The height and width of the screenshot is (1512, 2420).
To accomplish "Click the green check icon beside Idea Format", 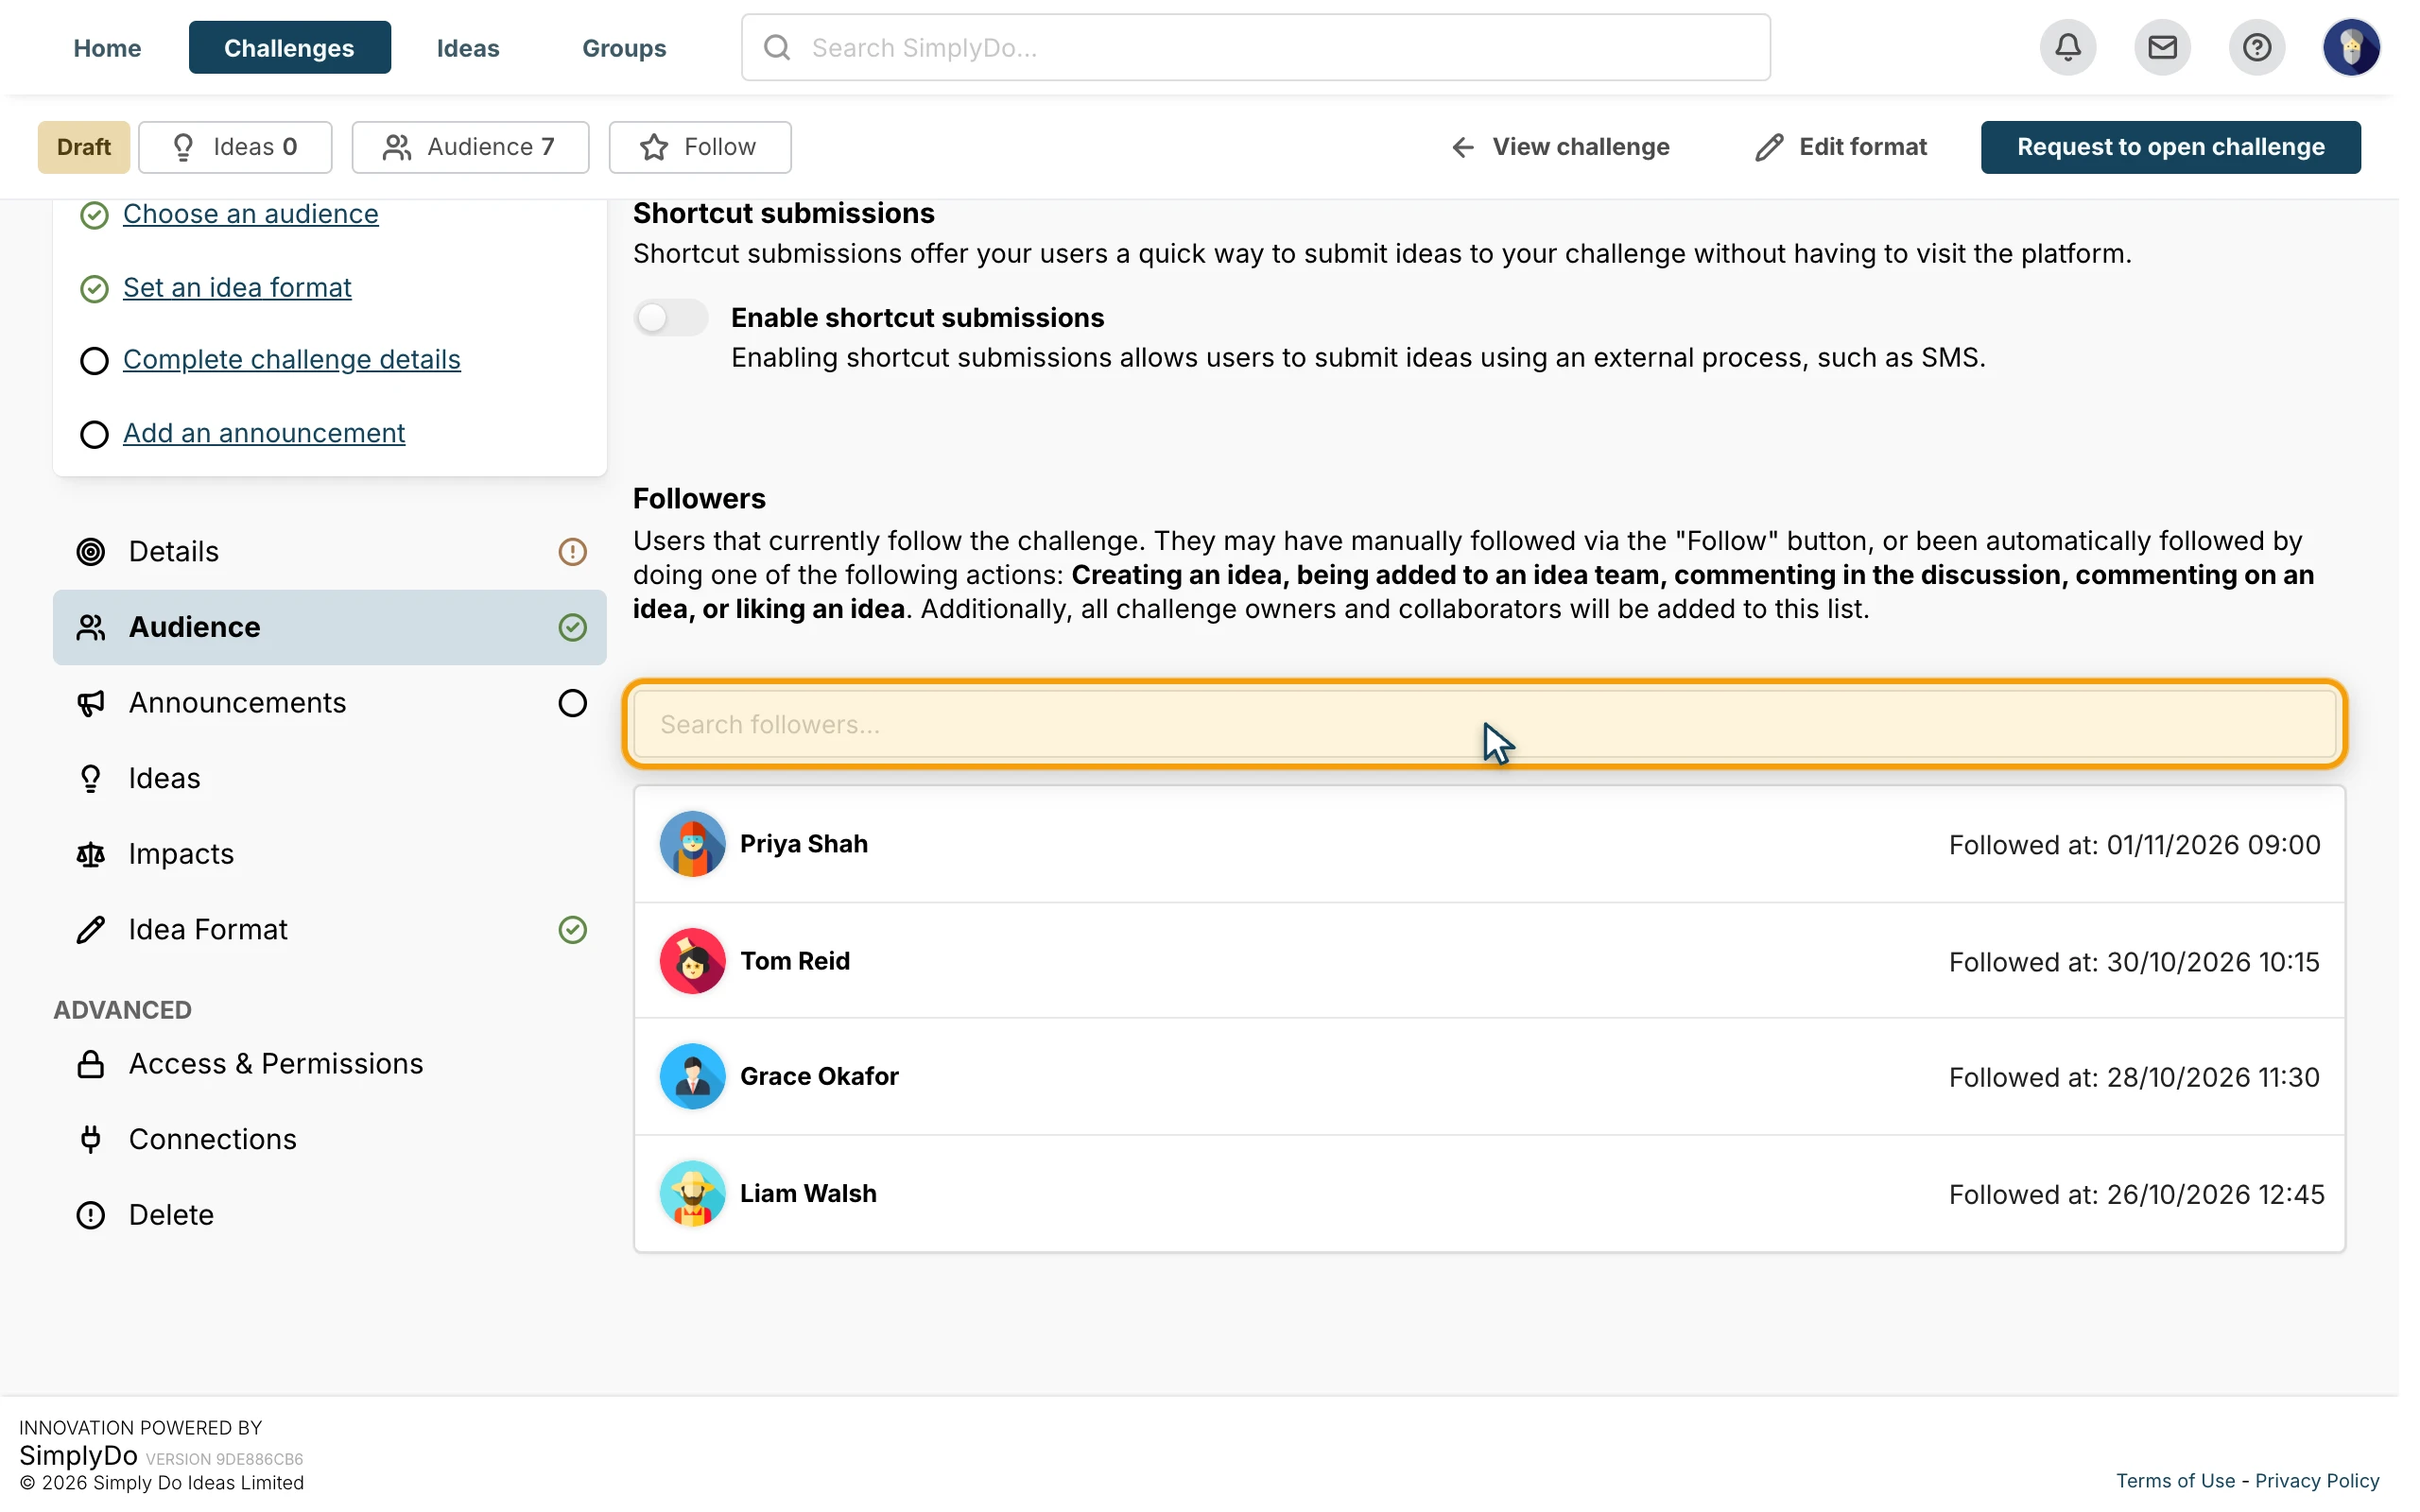I will (572, 930).
